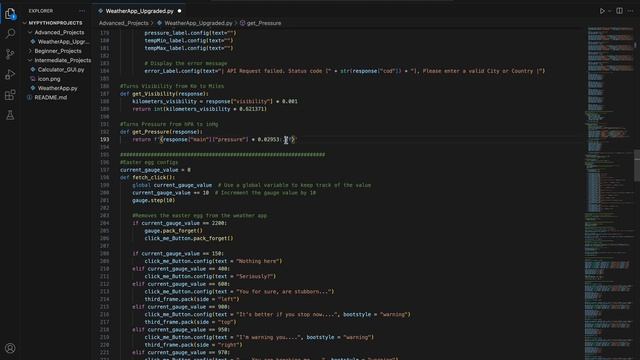This screenshot has height=360, width=640.
Task: Open the Testing flask view
Action: (x=10, y=115)
